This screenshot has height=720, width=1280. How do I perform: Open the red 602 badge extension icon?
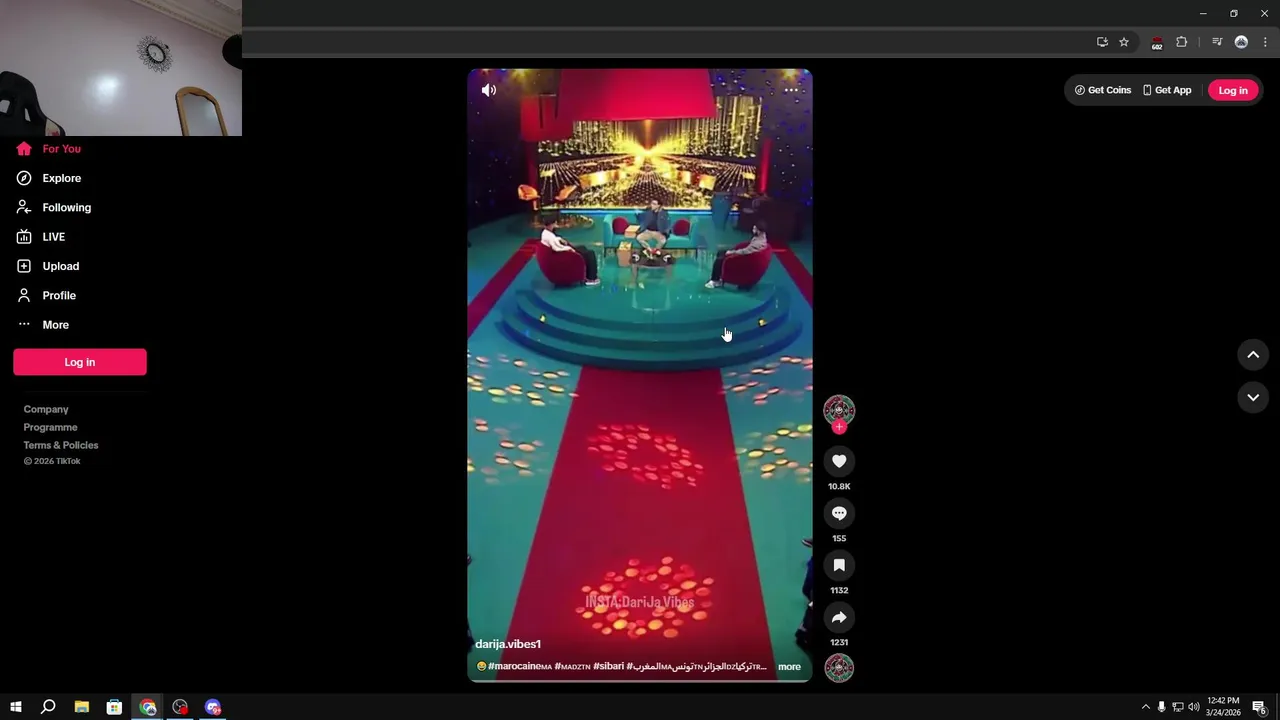pyautogui.click(x=1157, y=43)
